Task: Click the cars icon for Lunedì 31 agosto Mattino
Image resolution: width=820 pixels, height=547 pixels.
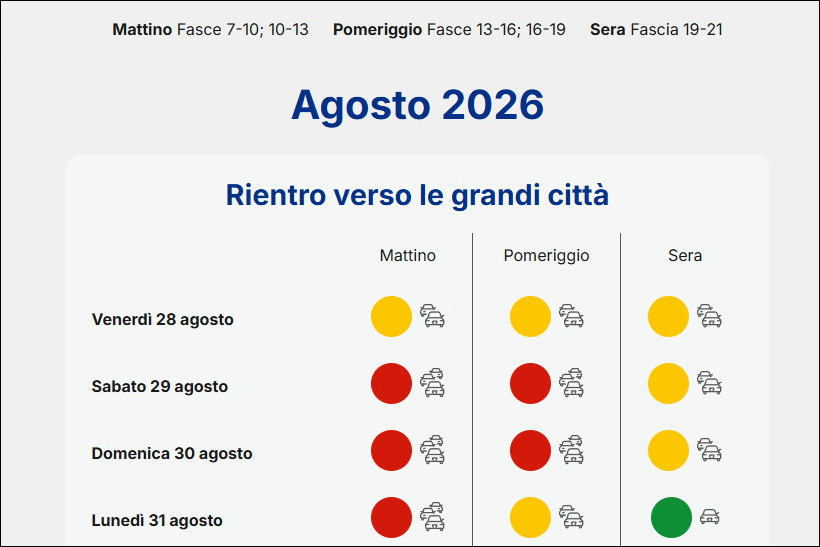Action: coord(432,517)
